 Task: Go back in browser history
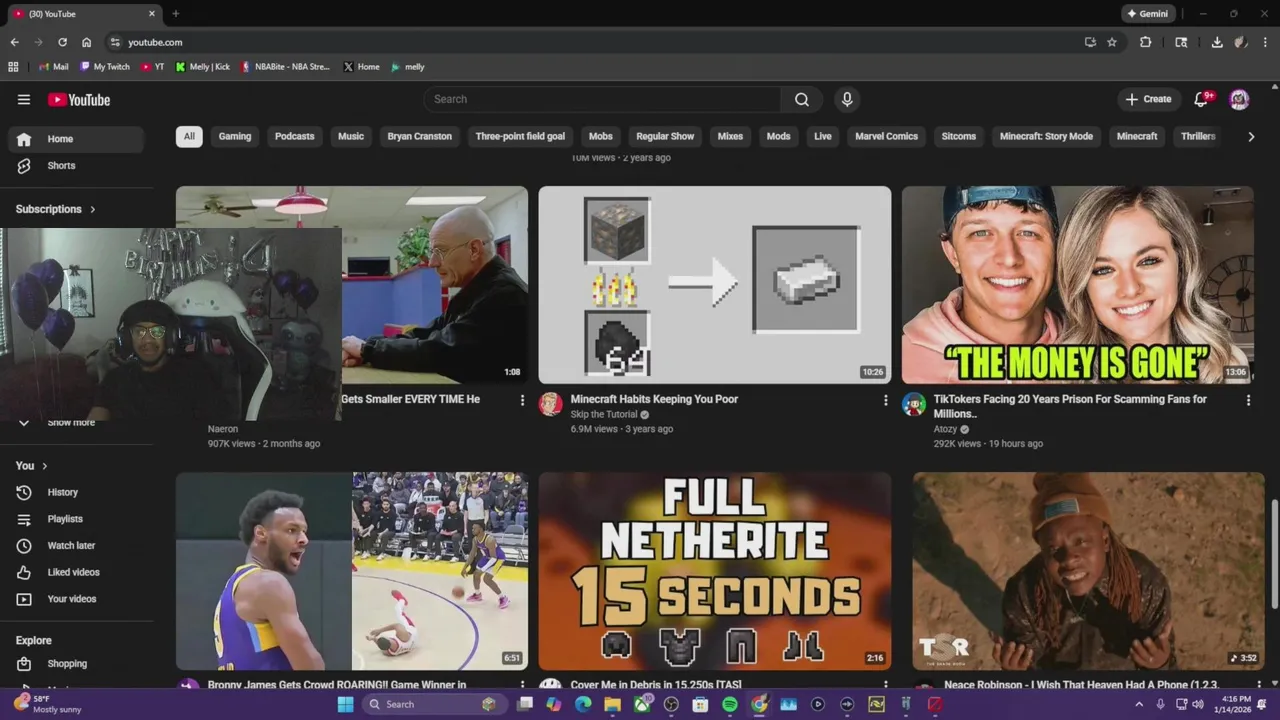(14, 42)
